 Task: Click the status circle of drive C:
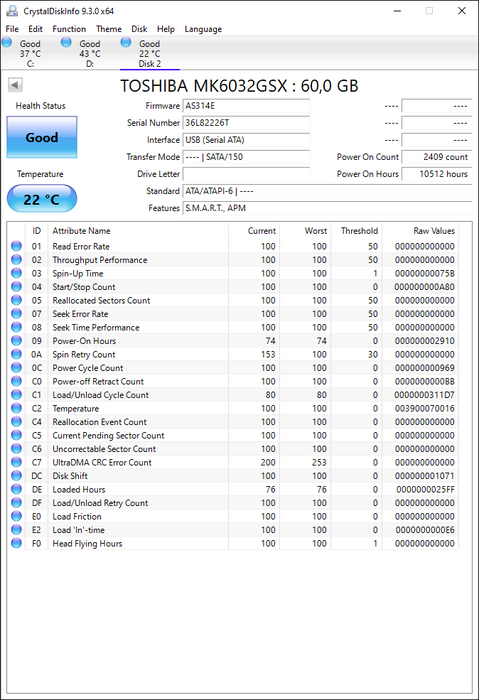7,42
